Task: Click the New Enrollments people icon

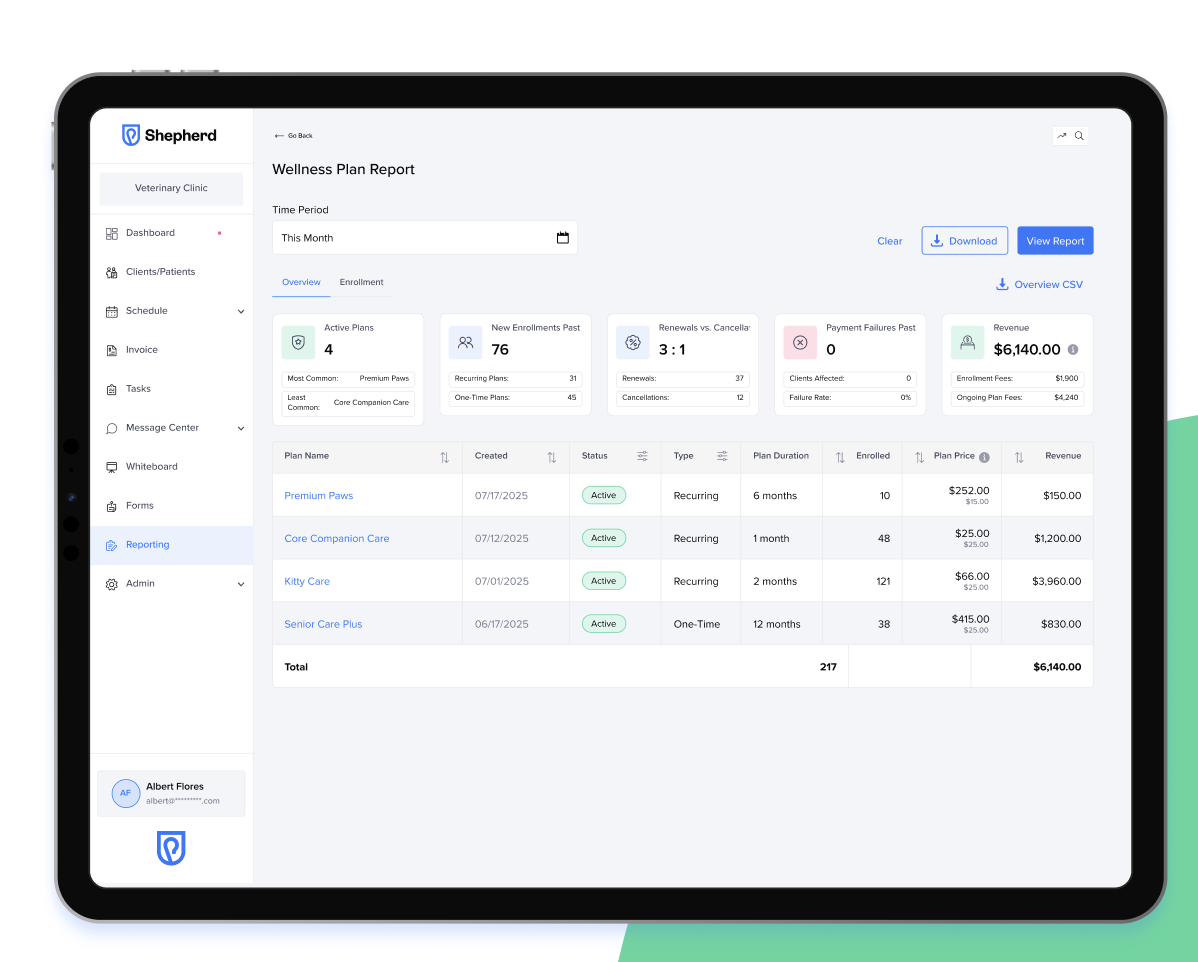Action: 465,342
